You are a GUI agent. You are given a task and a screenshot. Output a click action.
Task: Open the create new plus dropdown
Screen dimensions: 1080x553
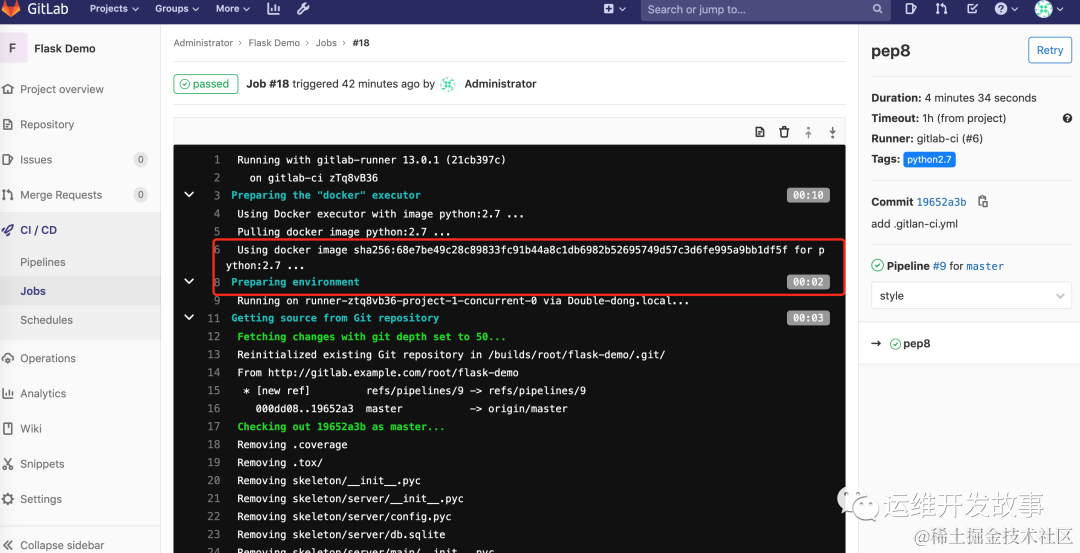[614, 9]
